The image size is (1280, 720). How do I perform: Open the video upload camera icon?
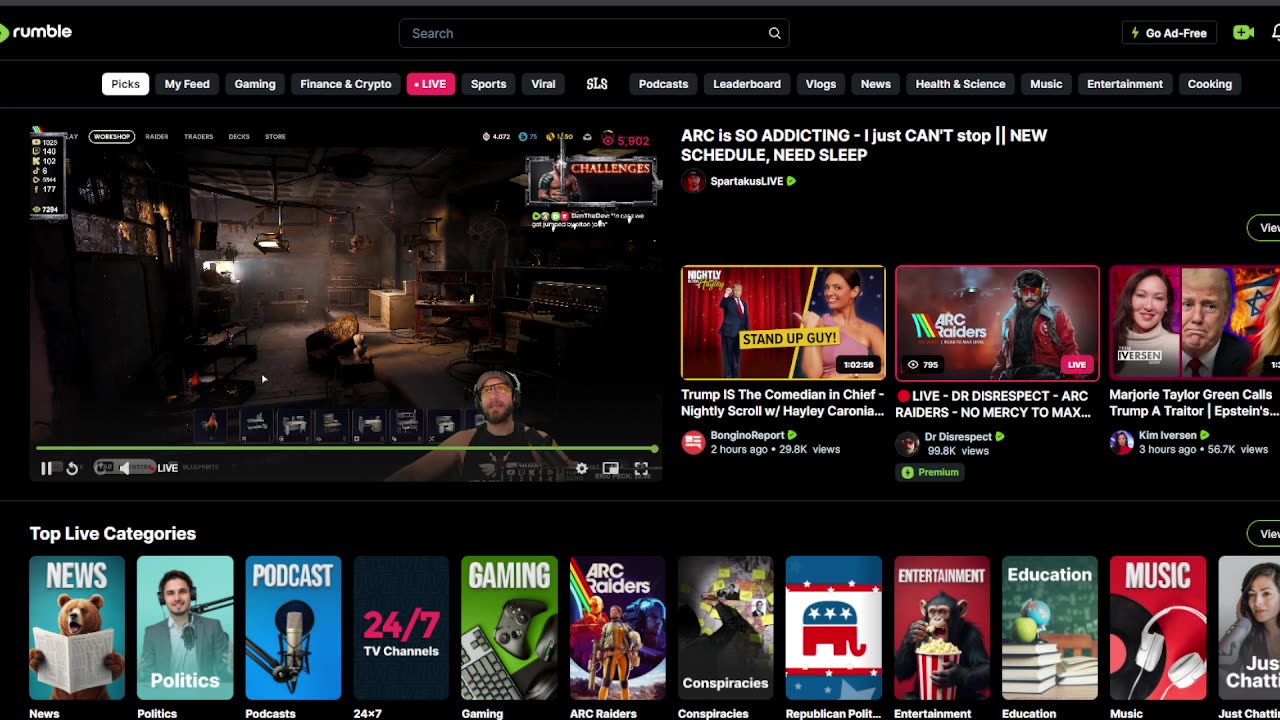coord(1243,33)
